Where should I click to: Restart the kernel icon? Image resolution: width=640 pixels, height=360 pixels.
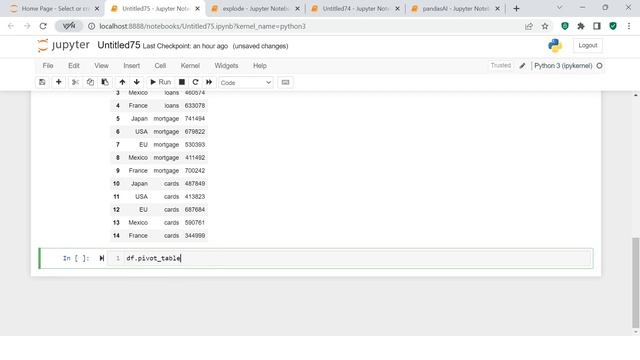[x=195, y=82]
